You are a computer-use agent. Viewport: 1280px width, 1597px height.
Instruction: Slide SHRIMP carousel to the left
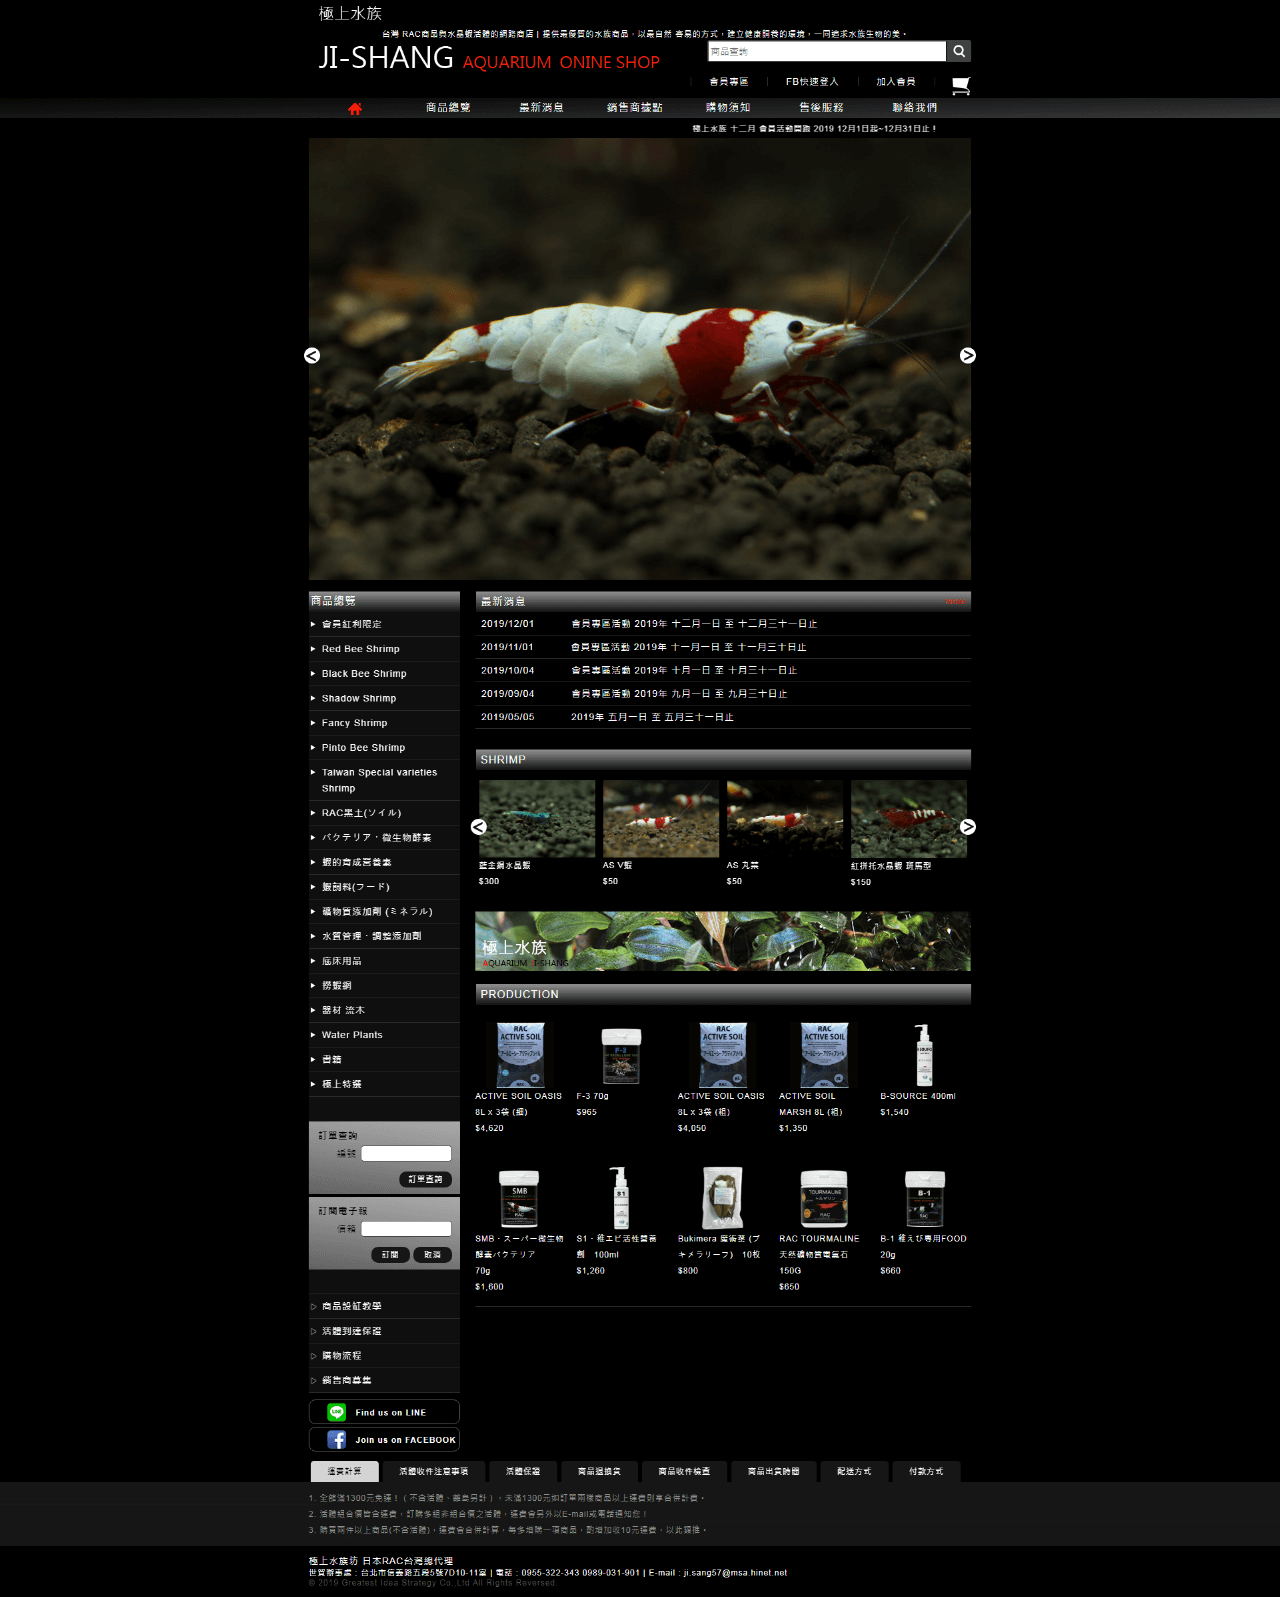coord(479,827)
